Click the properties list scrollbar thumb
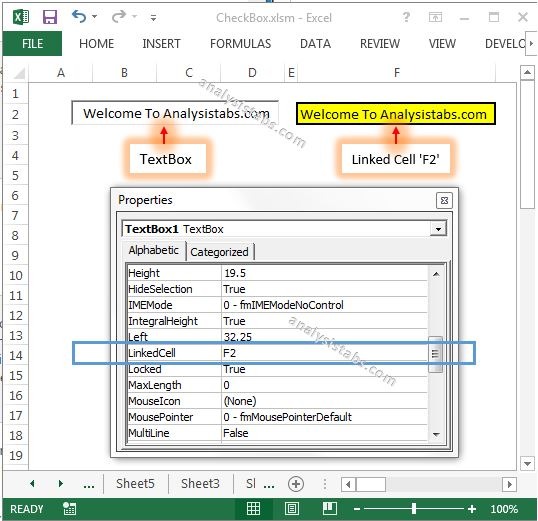 (x=435, y=354)
